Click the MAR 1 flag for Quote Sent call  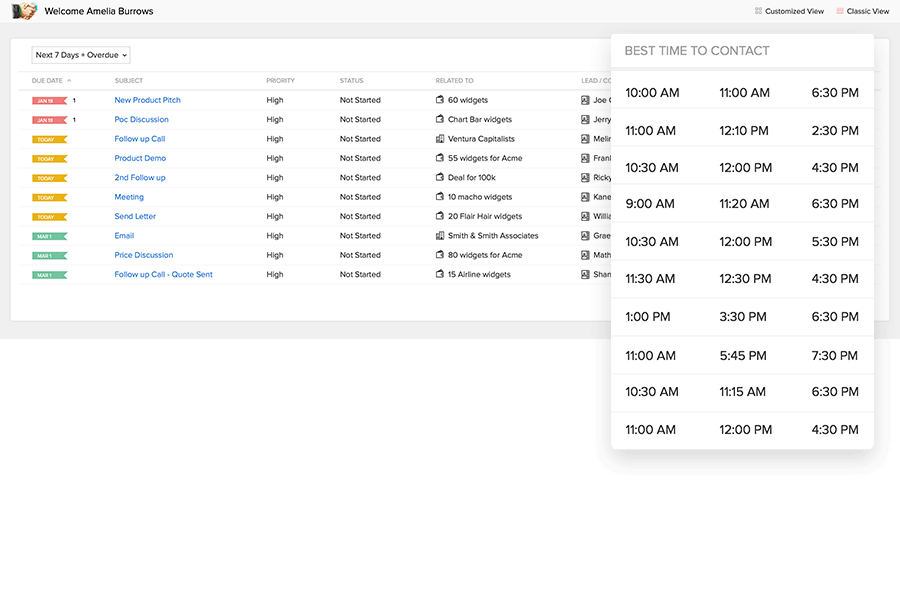click(x=49, y=275)
